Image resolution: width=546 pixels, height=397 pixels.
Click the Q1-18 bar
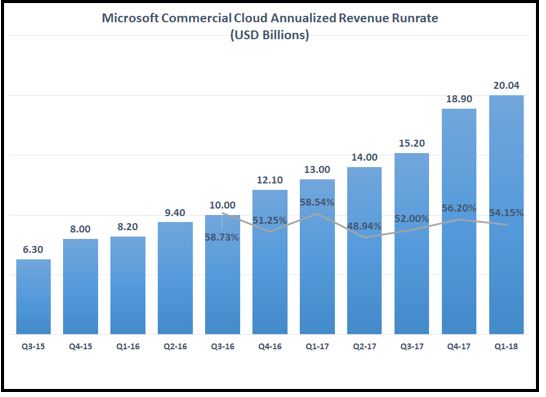point(506,215)
